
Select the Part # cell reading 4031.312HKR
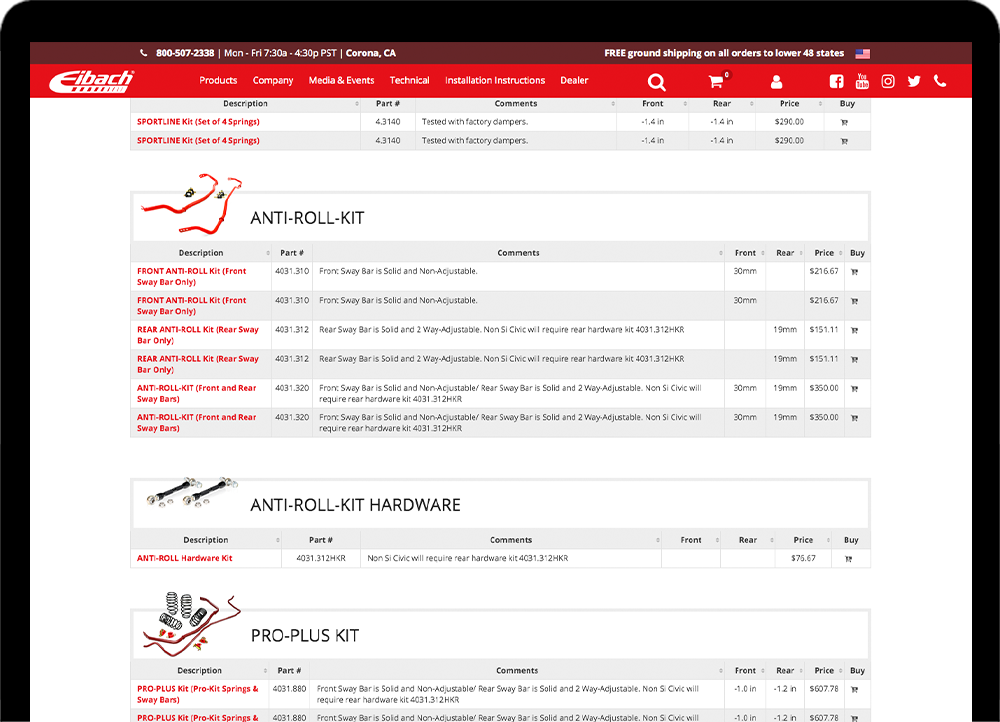coord(321,559)
